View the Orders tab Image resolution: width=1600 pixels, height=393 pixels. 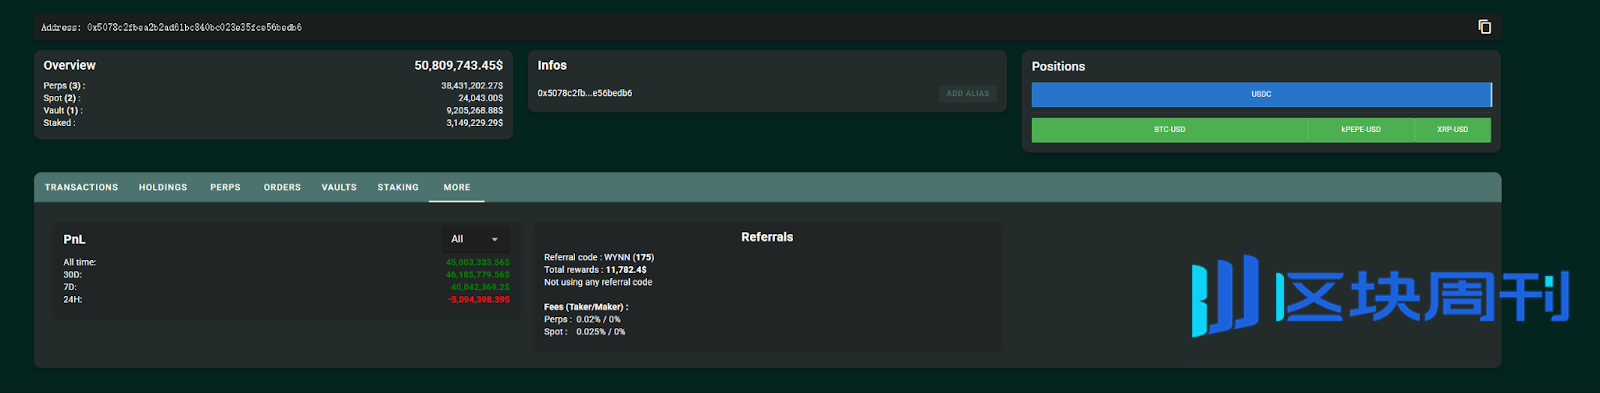point(282,188)
